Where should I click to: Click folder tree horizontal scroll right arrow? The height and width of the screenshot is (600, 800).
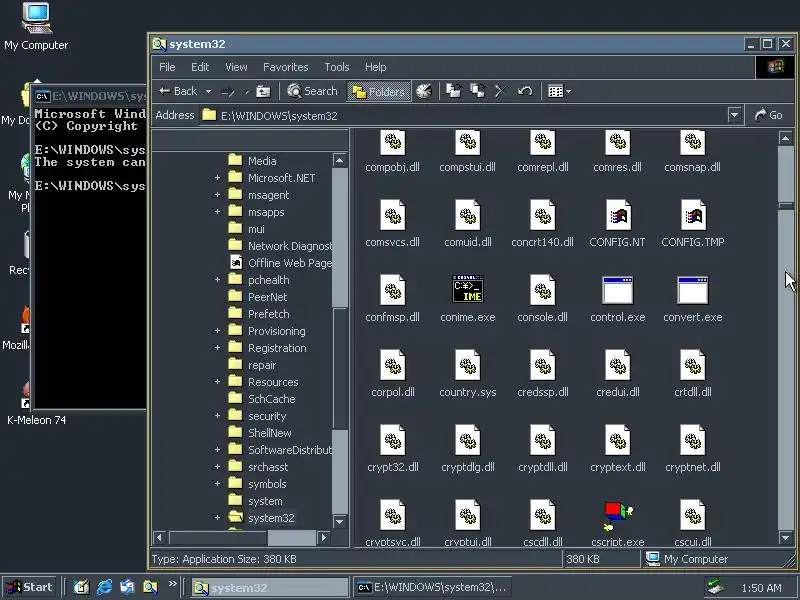point(324,537)
